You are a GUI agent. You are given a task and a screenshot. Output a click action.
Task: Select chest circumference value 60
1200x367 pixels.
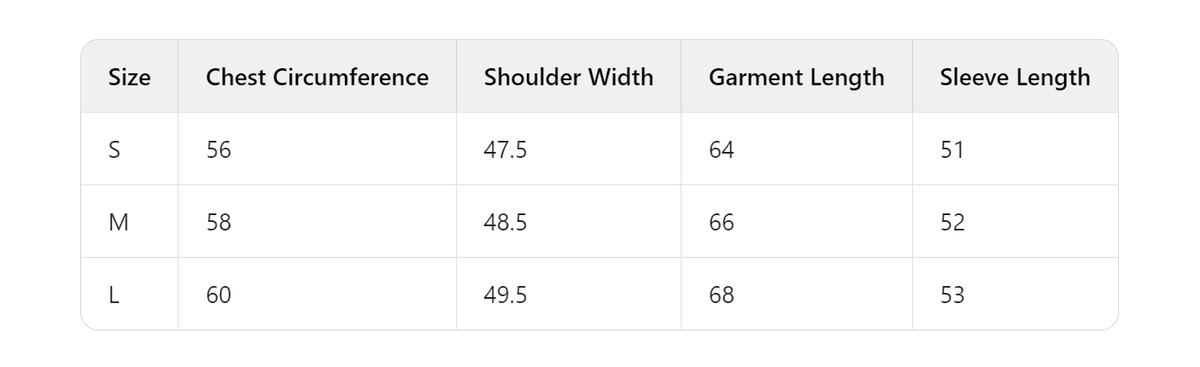[x=218, y=295]
